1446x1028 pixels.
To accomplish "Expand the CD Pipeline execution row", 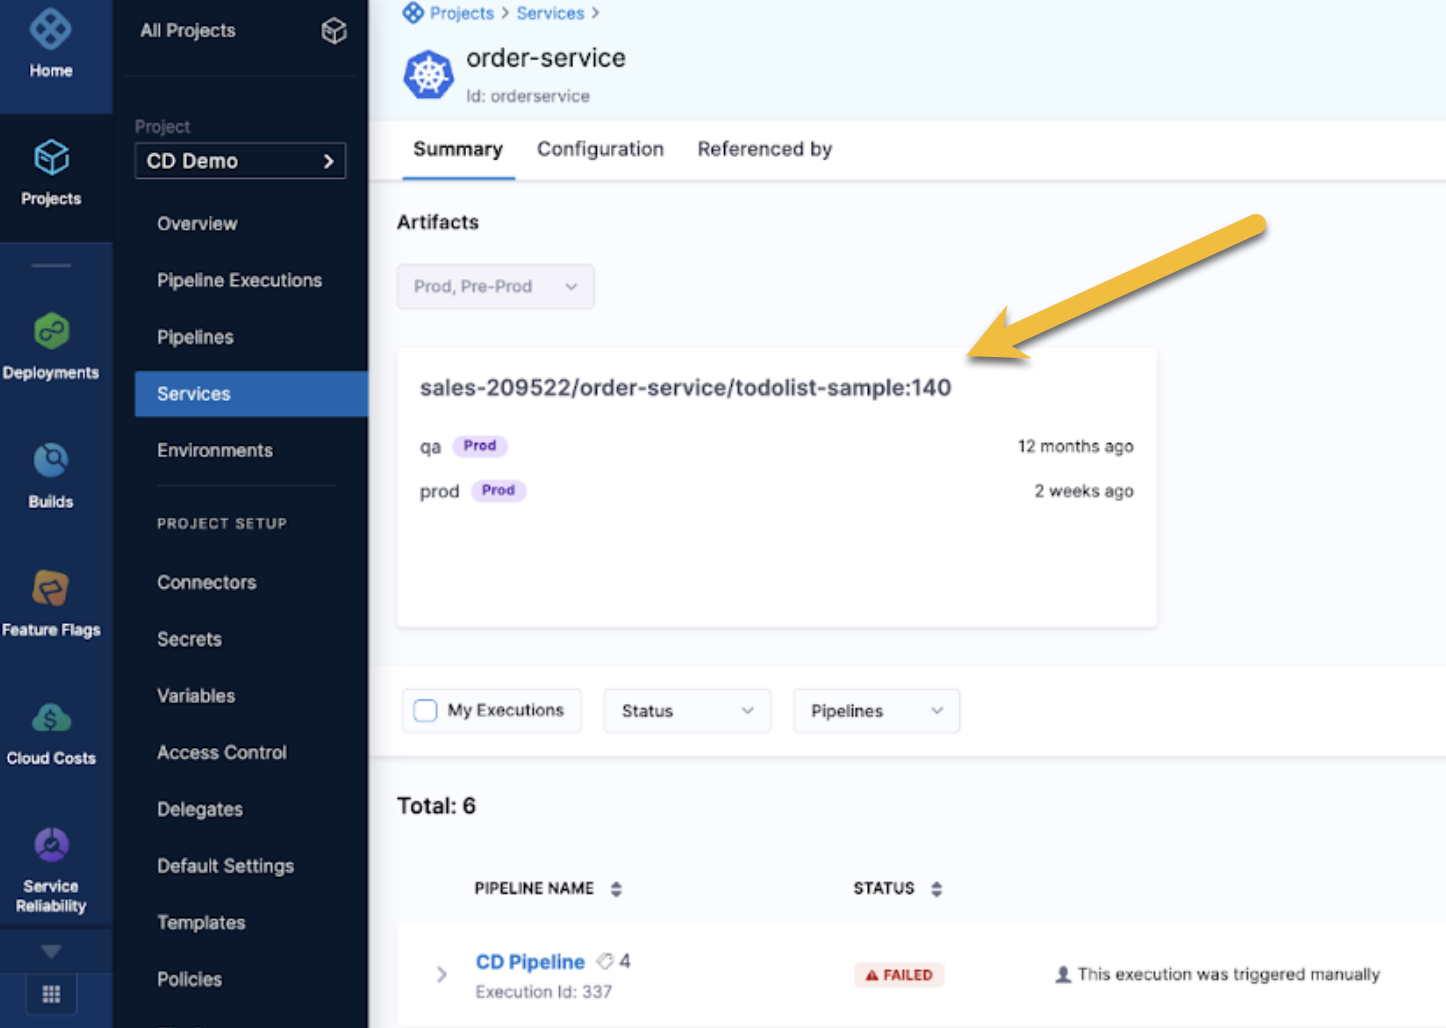I will tap(442, 974).
